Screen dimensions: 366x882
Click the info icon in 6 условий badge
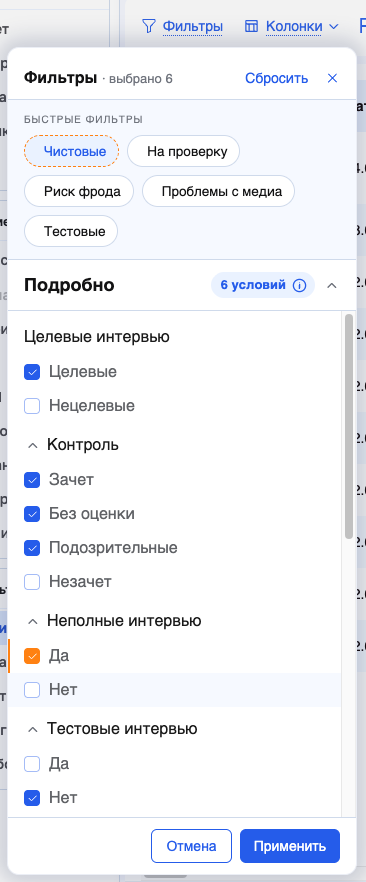point(300,285)
